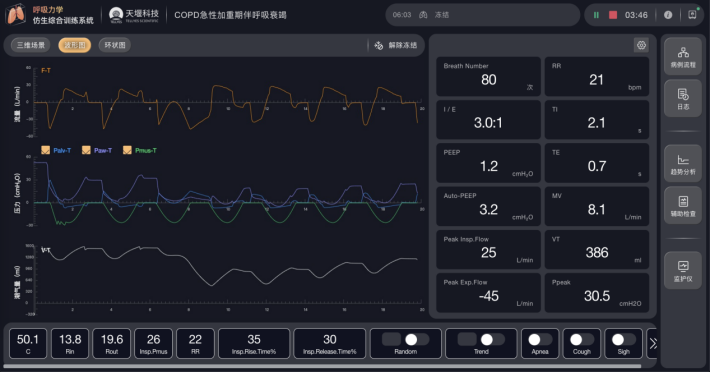710x372 pixels.
Task: Click the 解除冻结 unfreeze button
Action: coord(396,45)
